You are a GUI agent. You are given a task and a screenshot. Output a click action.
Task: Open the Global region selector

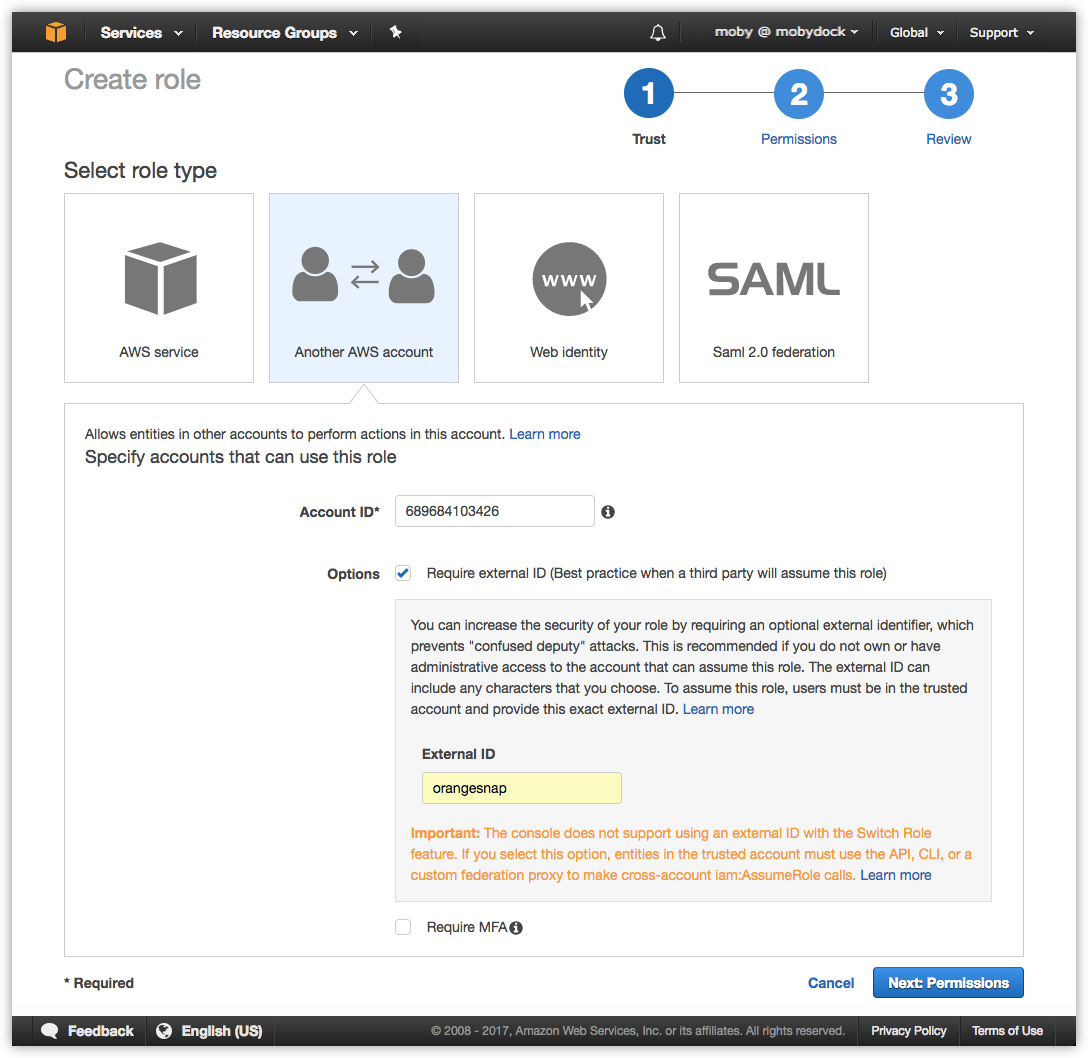tap(914, 31)
